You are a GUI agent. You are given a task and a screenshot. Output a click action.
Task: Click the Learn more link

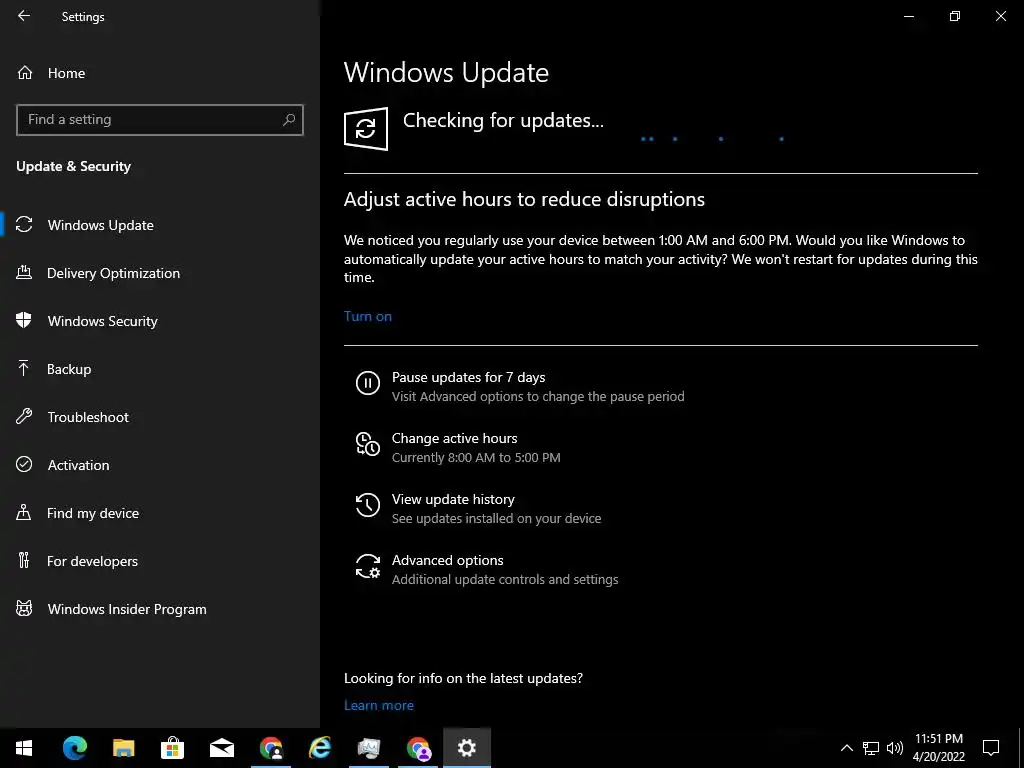coord(379,705)
